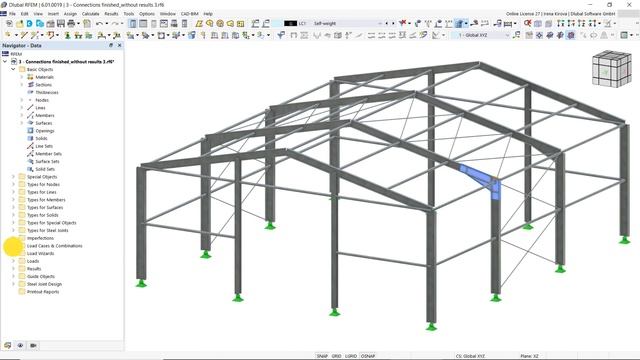This screenshot has height=360, width=640.
Task: Click the Member Sets icon in the tree
Action: pyautogui.click(x=30, y=154)
